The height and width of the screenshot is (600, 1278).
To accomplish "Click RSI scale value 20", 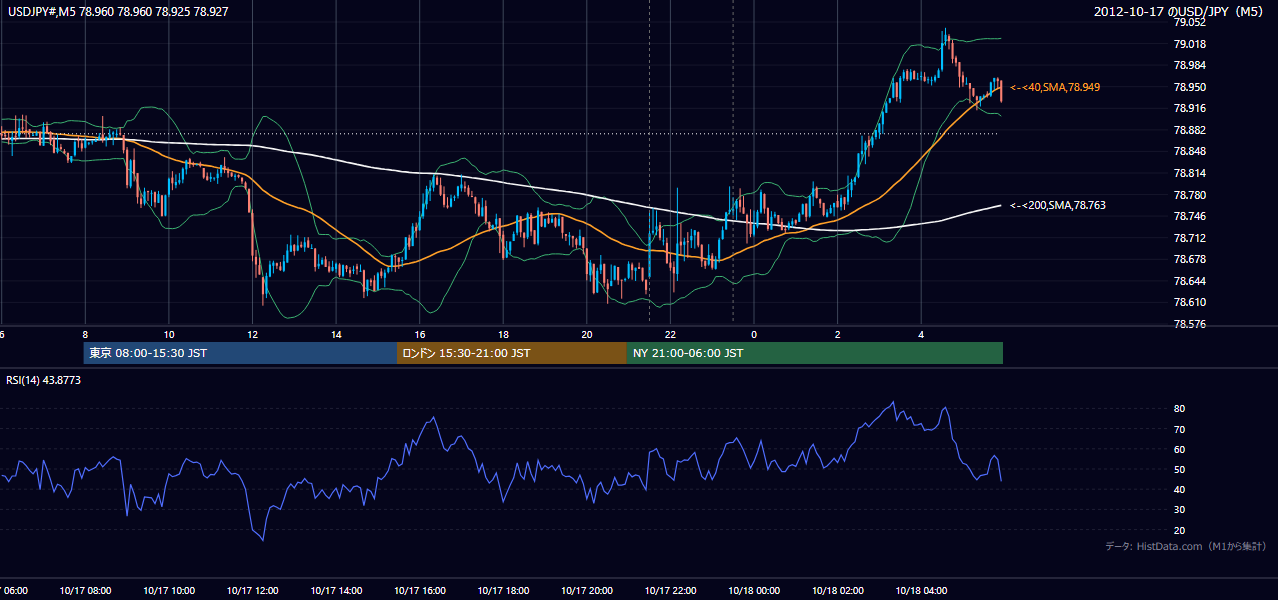I will click(1179, 530).
